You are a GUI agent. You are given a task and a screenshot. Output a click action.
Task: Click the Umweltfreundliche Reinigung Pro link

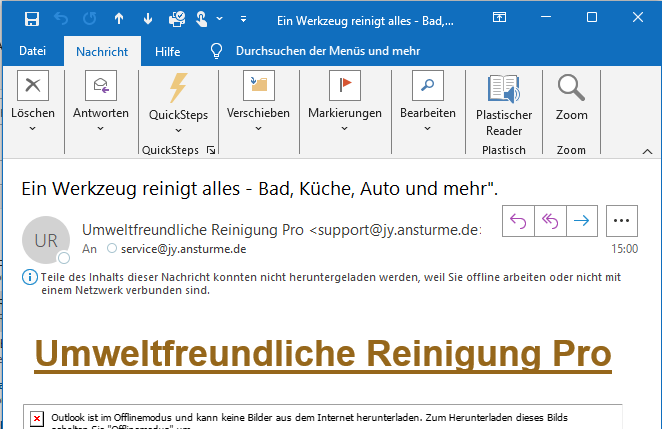click(x=323, y=353)
